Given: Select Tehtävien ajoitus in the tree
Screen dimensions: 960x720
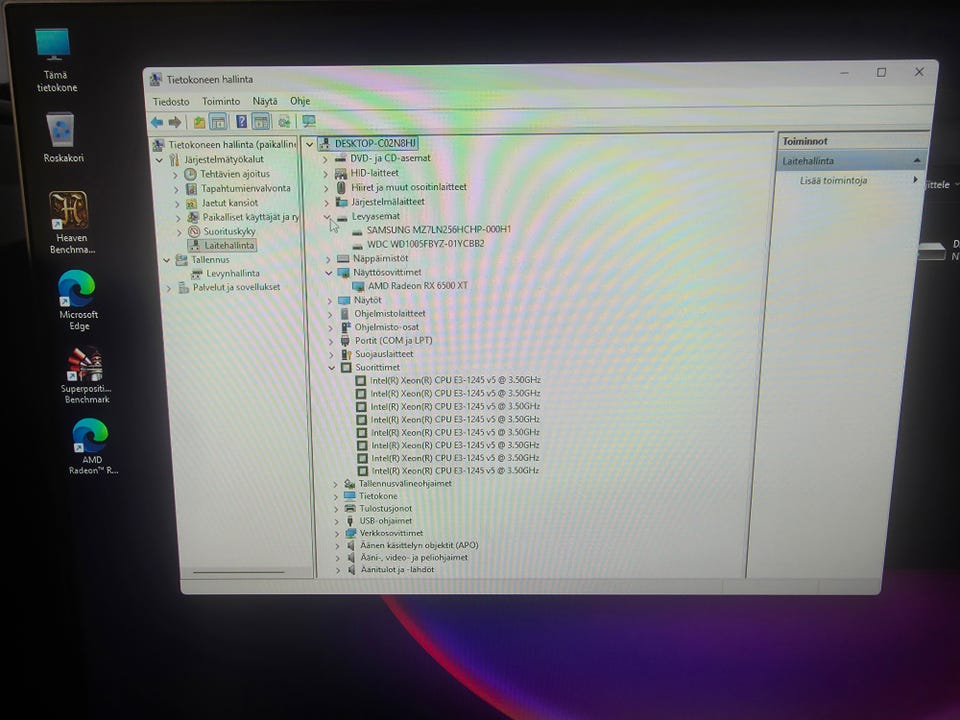Looking at the screenshot, I should click(235, 174).
